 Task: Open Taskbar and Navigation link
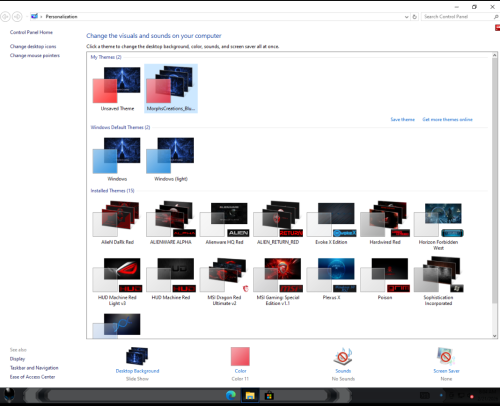coord(34,368)
